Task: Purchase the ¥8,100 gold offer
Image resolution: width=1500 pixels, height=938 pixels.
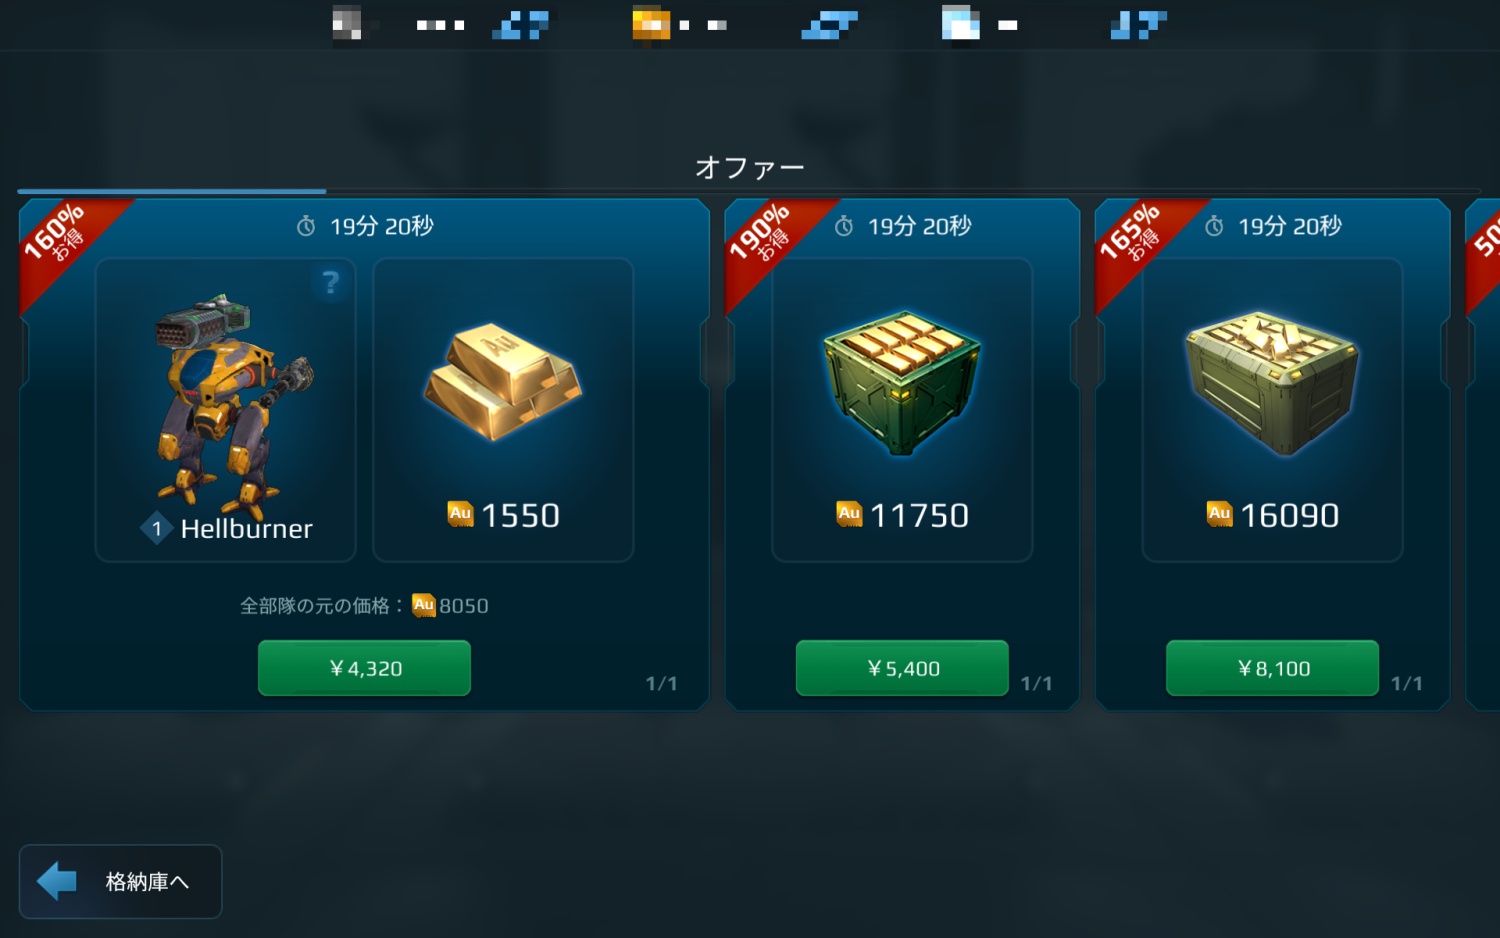Action: click(1272, 668)
